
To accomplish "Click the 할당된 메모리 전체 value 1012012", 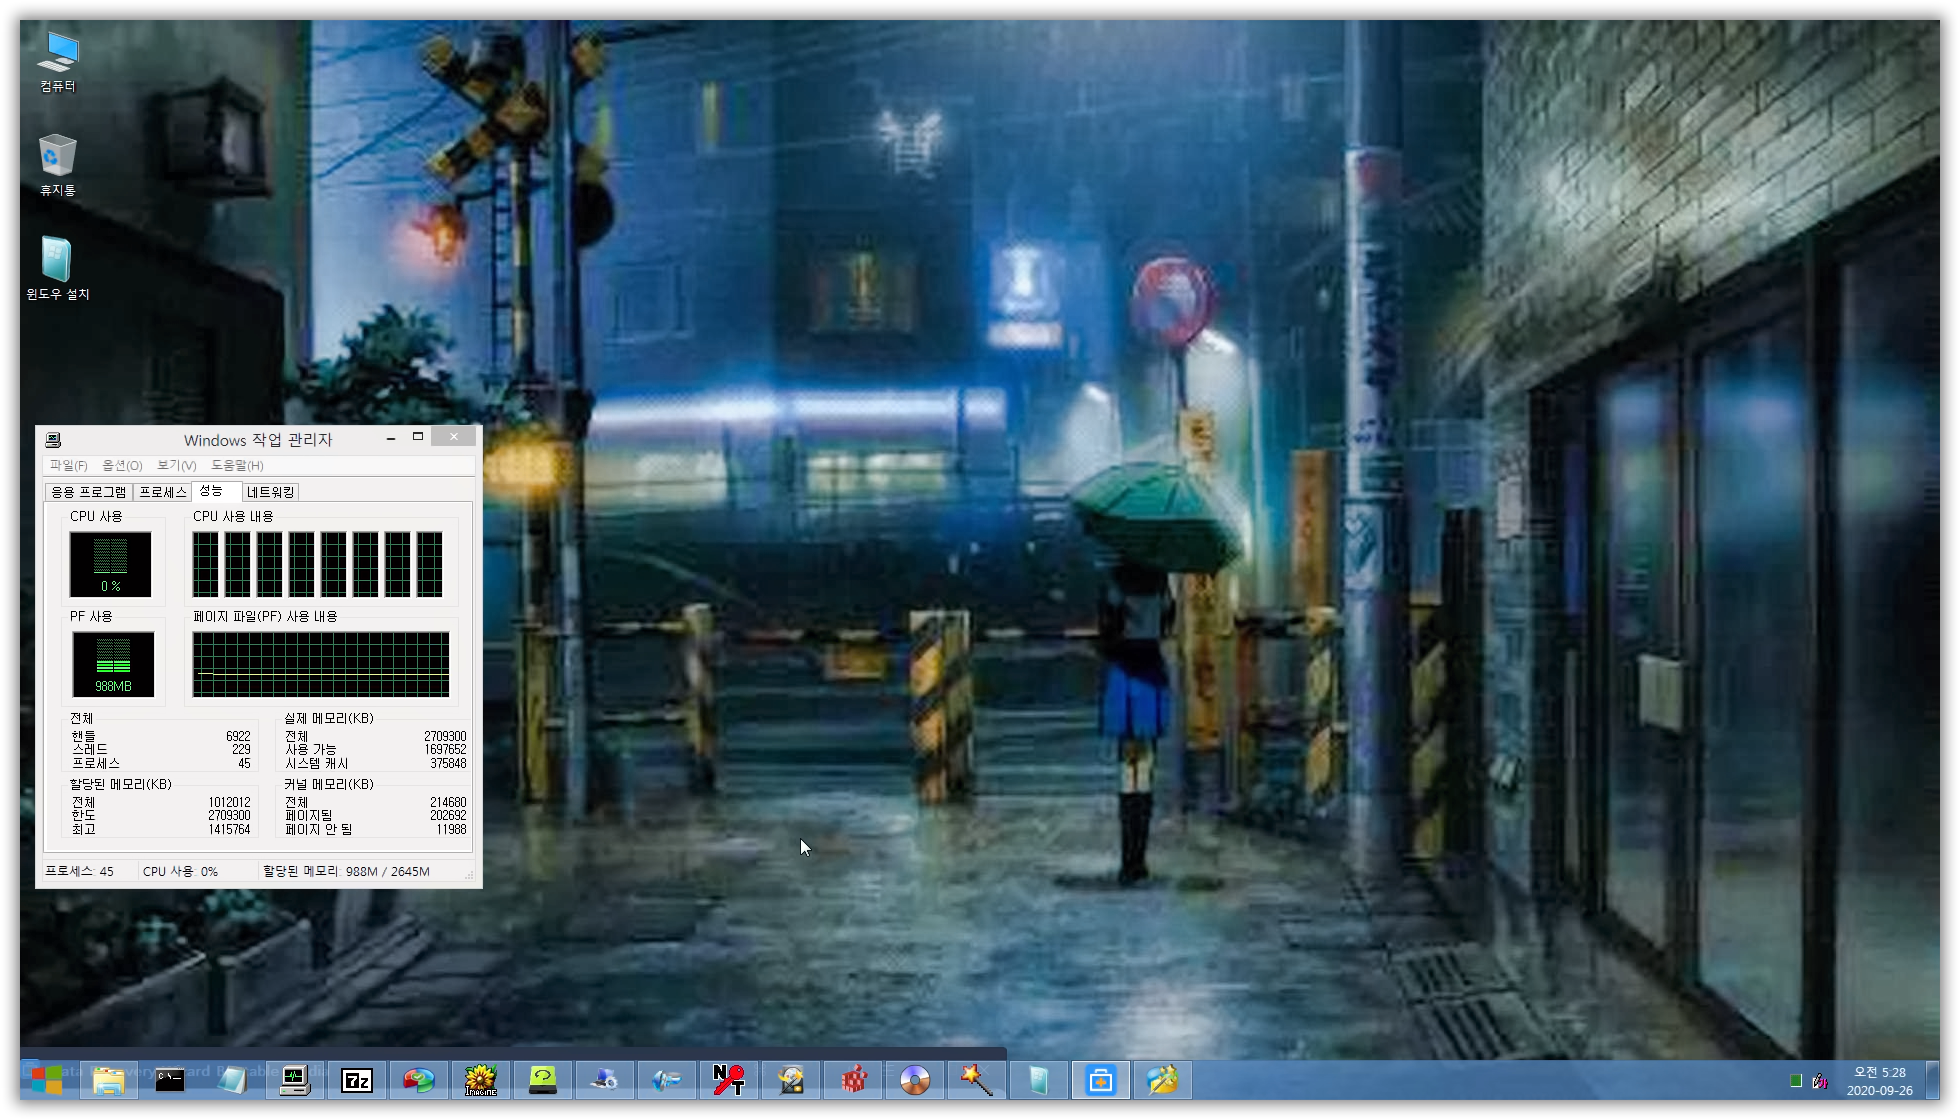I will click(229, 802).
